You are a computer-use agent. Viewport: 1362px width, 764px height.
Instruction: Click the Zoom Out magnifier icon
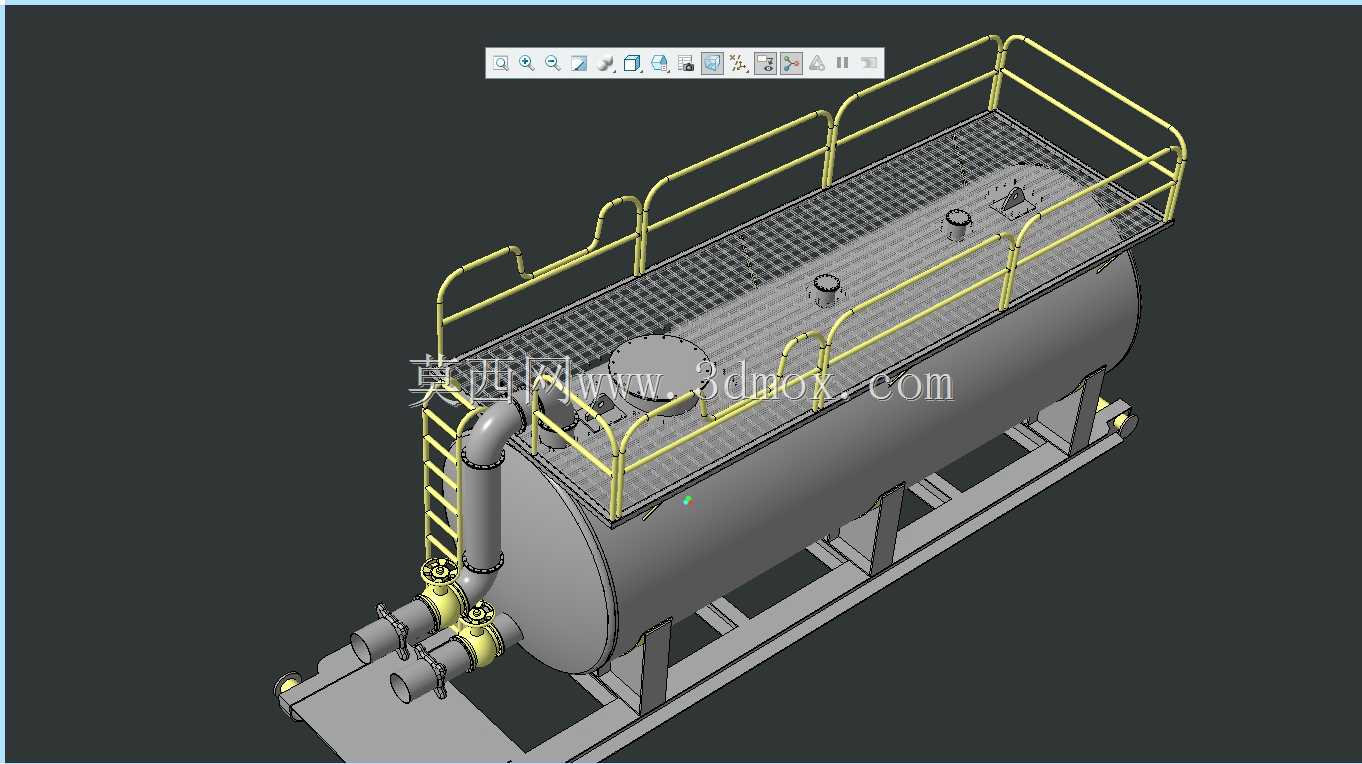553,63
